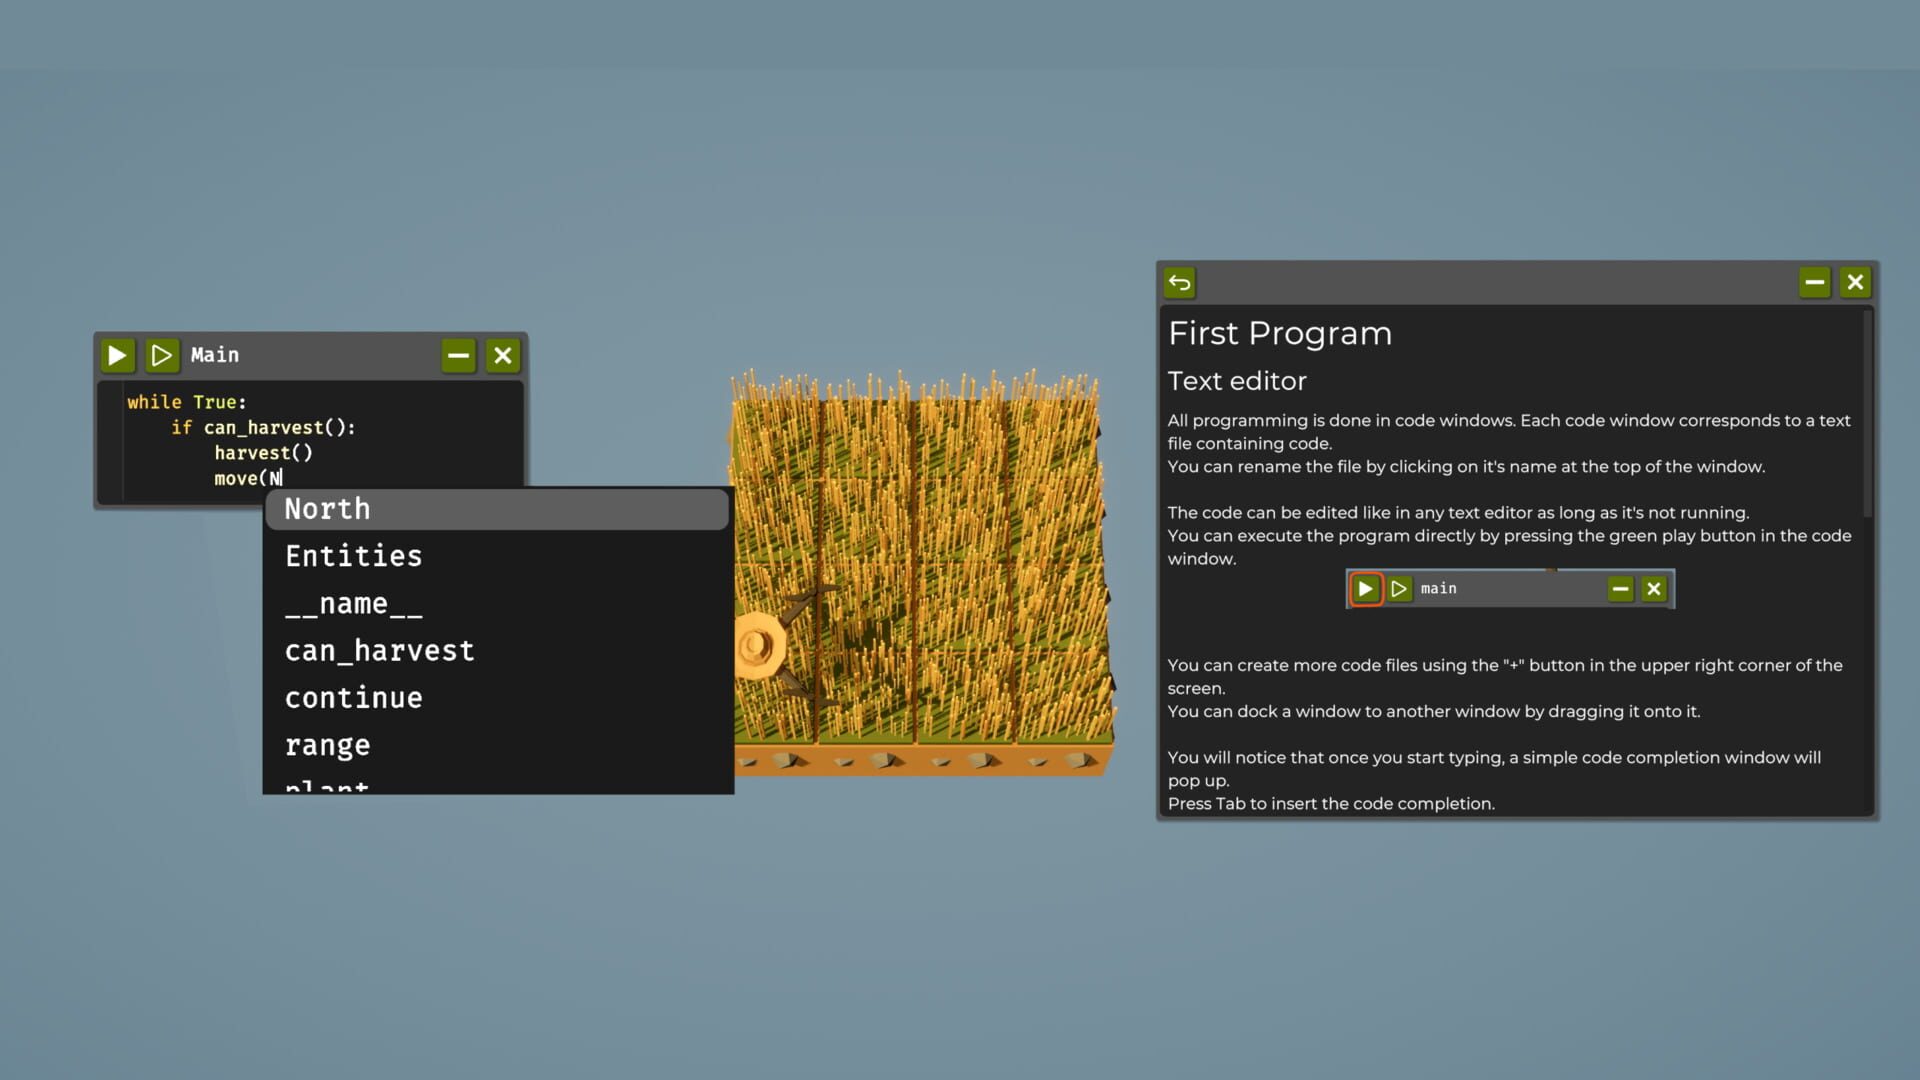
Task: Minimize the First Program tutorial window
Action: coord(1815,282)
